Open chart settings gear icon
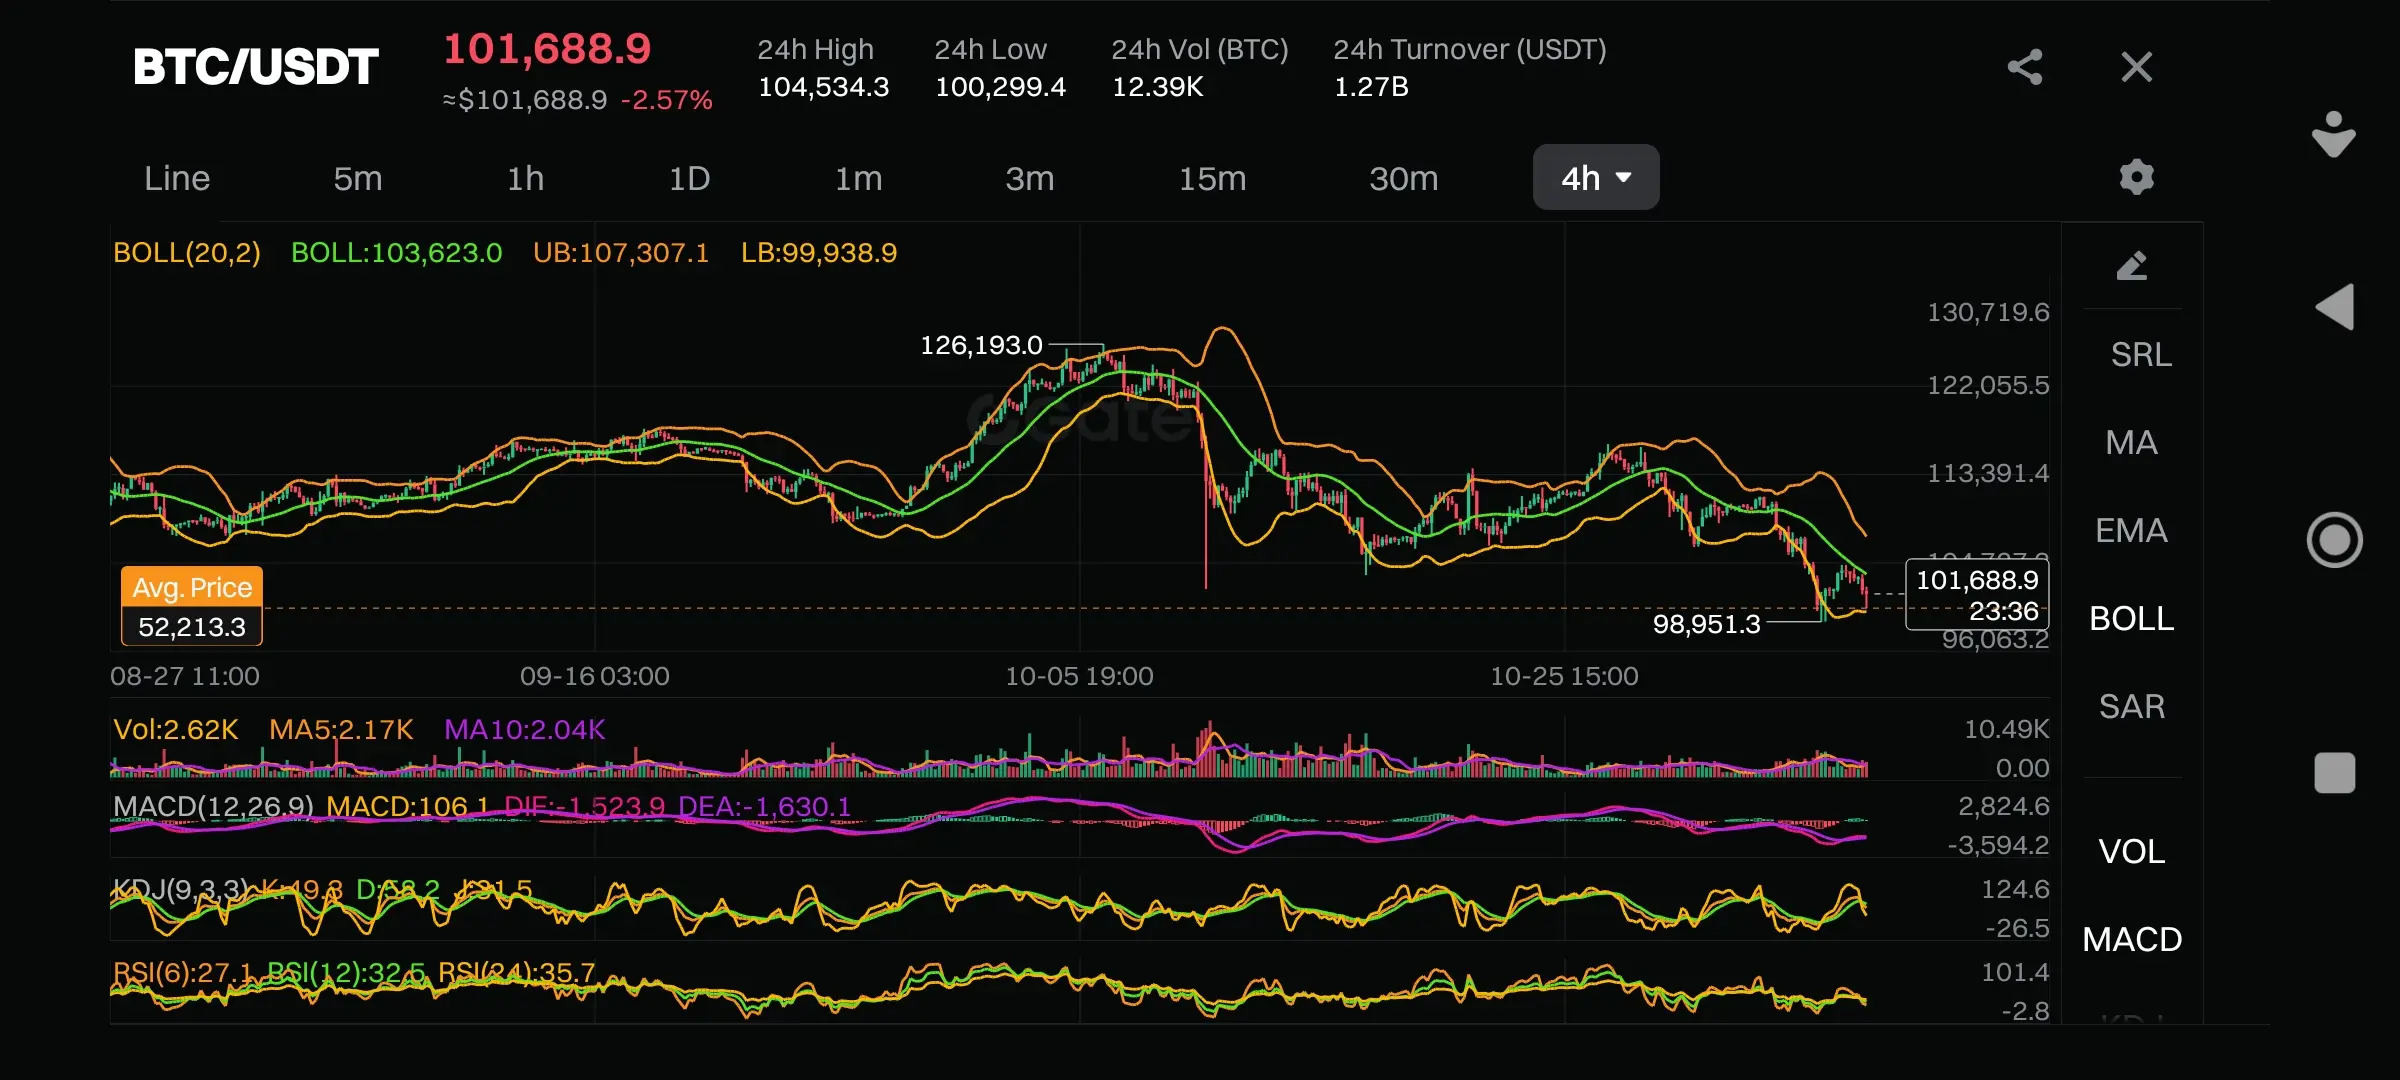The width and height of the screenshot is (2400, 1080). pos(2136,177)
